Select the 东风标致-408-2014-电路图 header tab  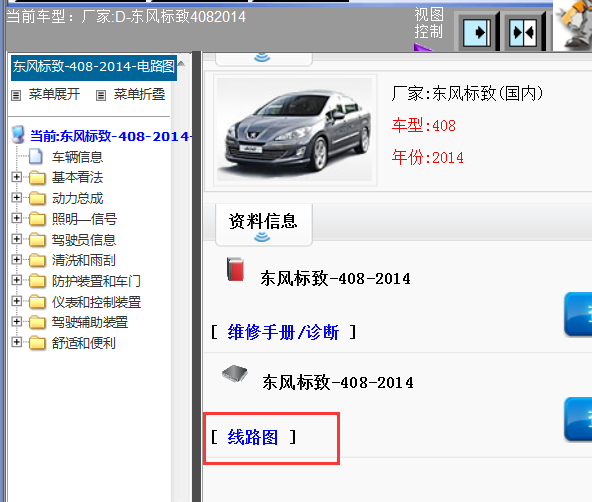[94, 68]
